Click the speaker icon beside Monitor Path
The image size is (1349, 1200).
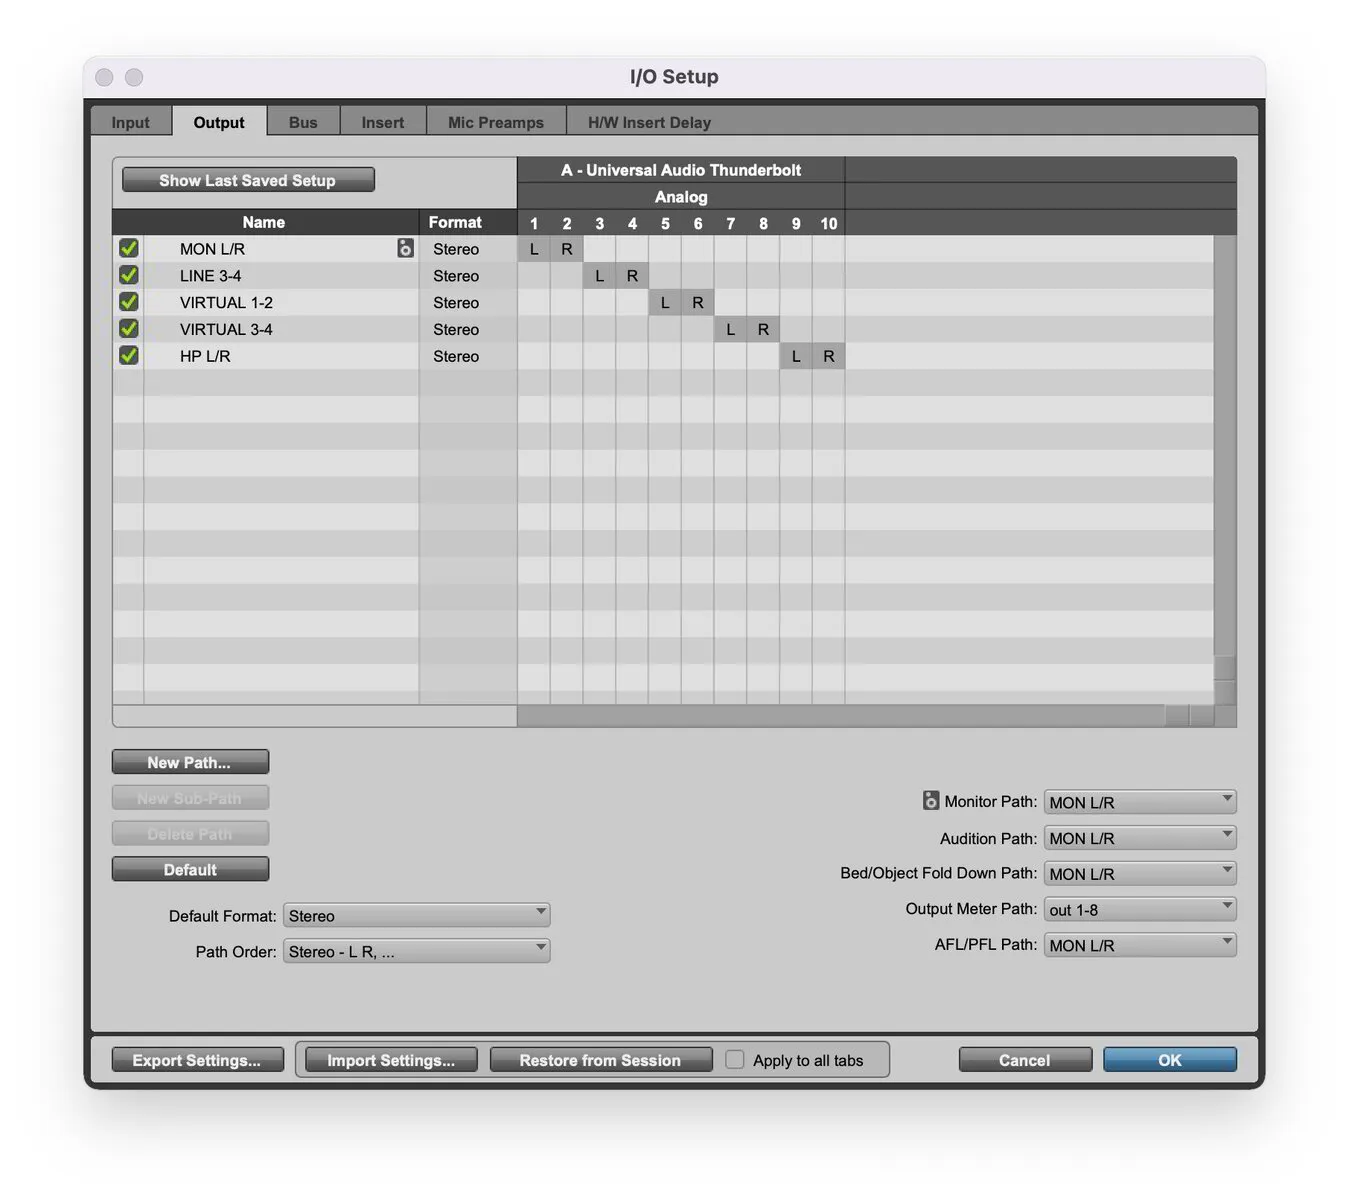tap(930, 800)
